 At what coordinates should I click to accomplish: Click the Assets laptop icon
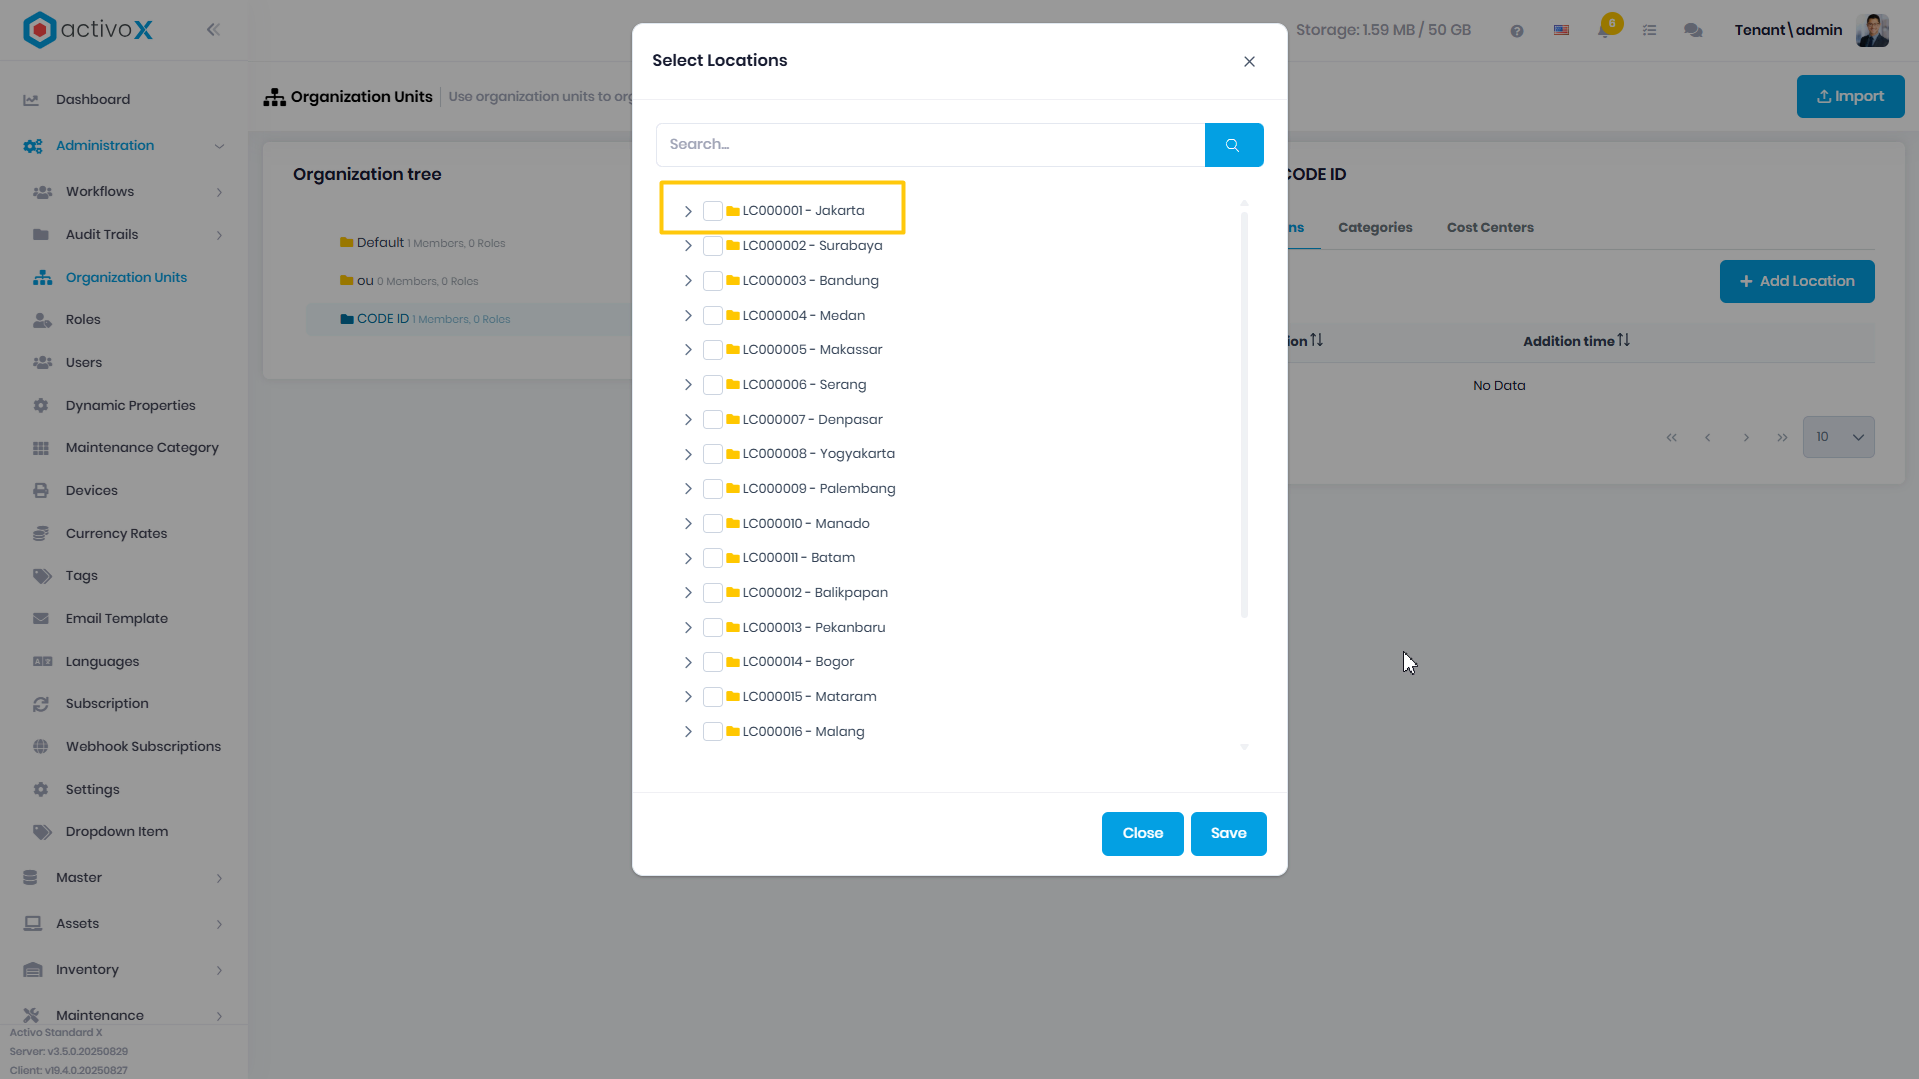pos(33,924)
